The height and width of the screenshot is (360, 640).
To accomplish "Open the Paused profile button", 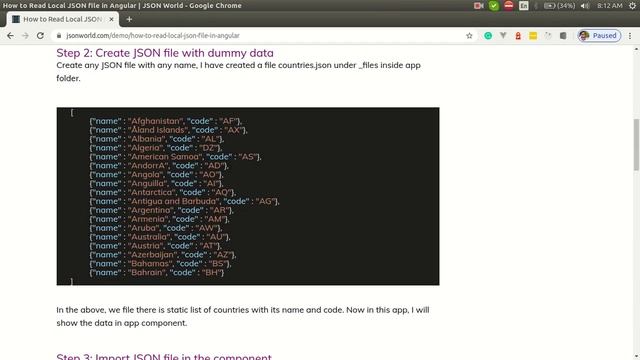I will tap(599, 36).
